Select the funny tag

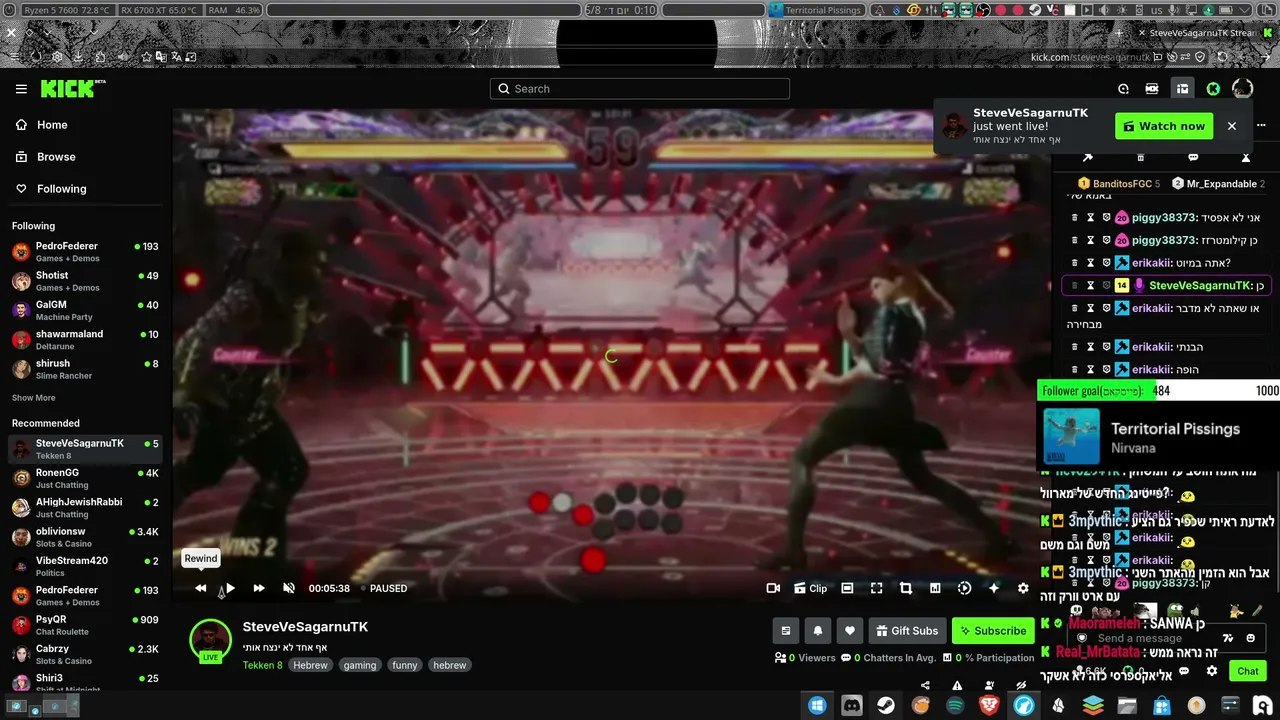(x=405, y=665)
